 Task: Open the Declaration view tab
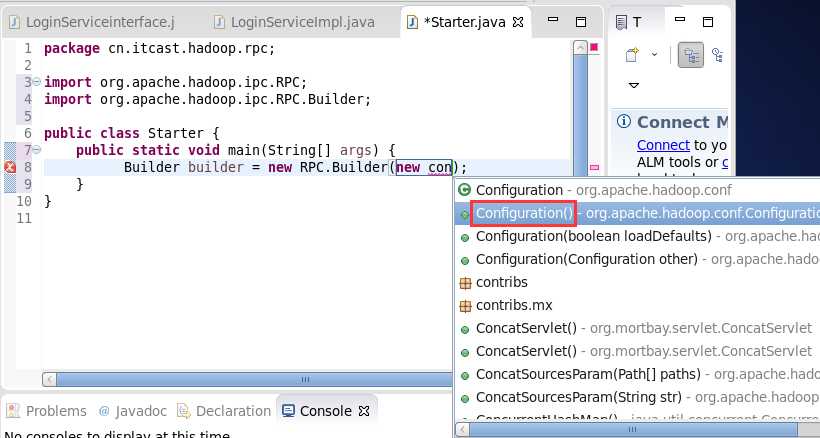tap(224, 411)
